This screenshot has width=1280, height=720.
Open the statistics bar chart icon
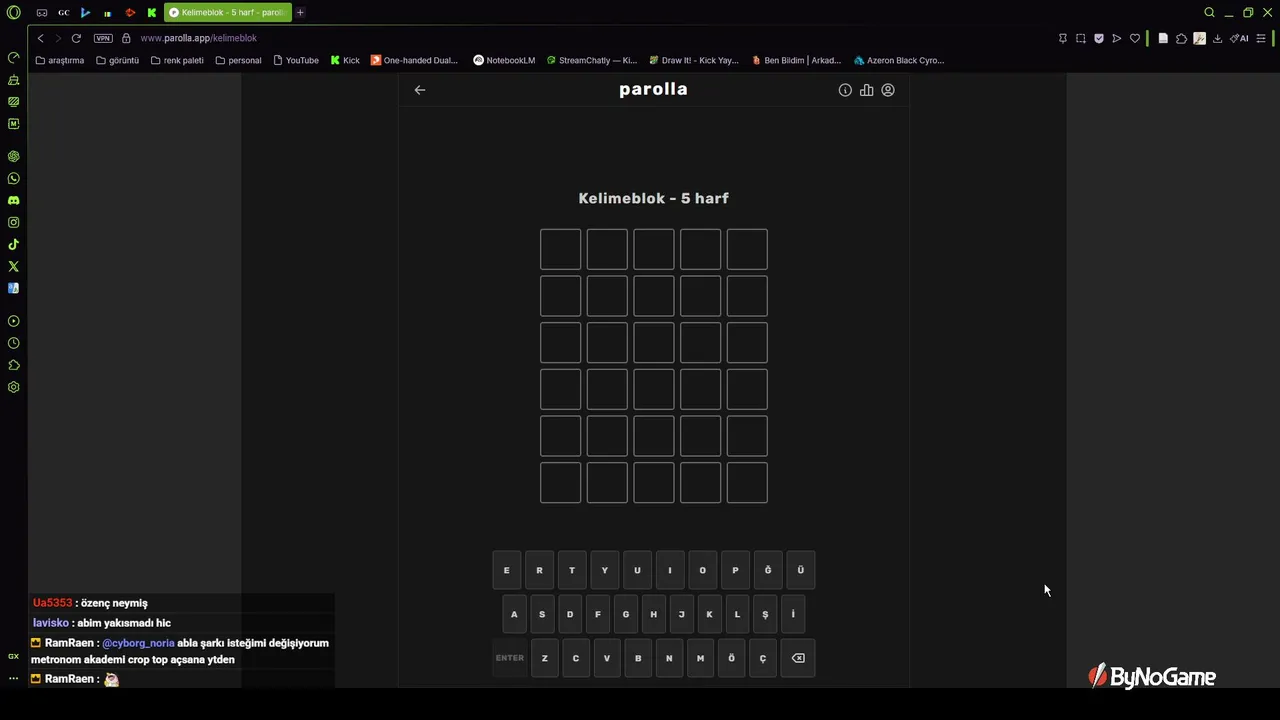coord(866,90)
